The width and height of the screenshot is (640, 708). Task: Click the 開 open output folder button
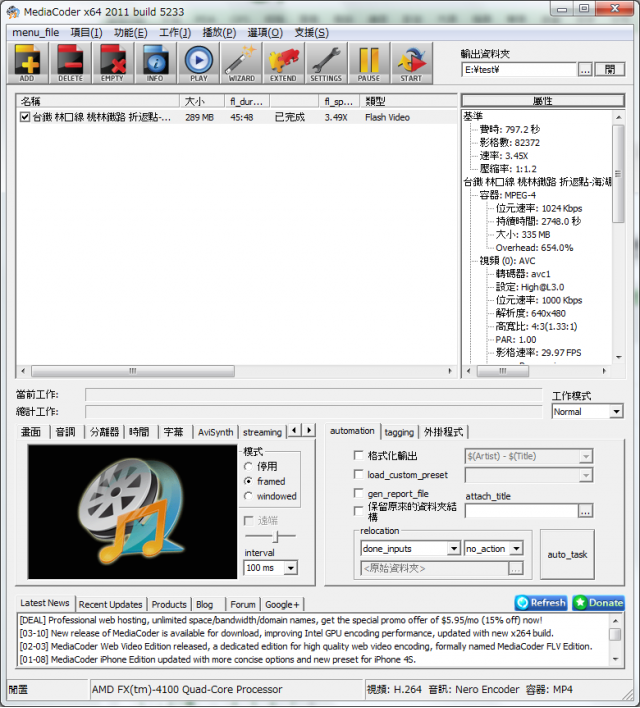(609, 69)
